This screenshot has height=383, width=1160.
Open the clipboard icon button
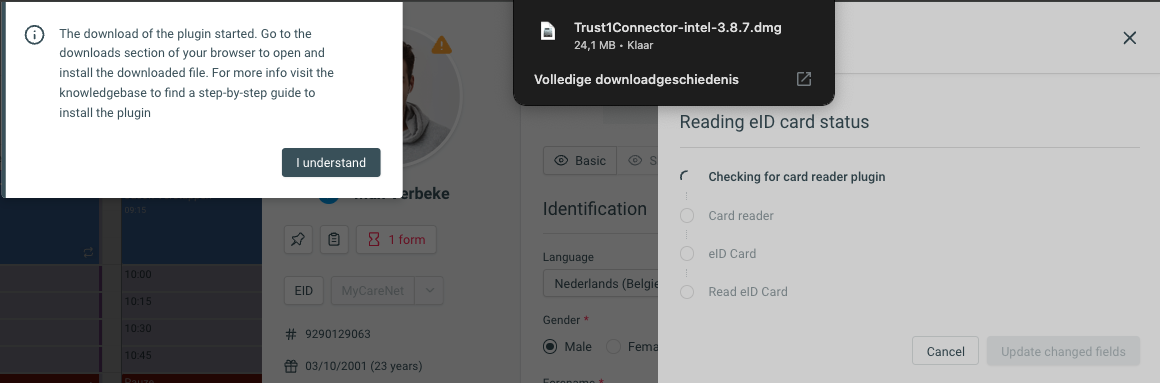[x=334, y=240]
